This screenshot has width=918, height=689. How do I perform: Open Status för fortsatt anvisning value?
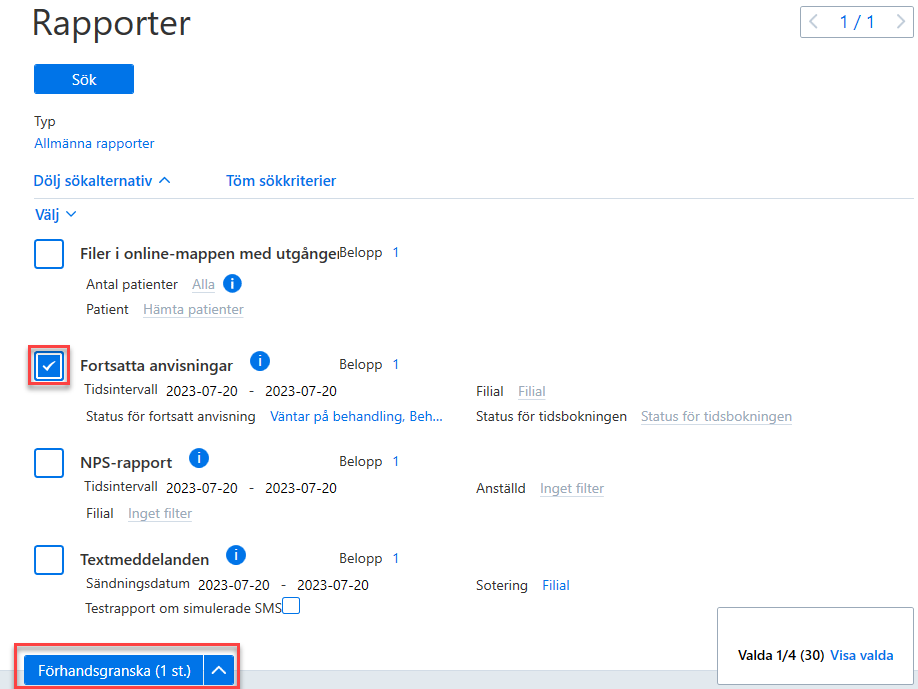tap(356, 416)
